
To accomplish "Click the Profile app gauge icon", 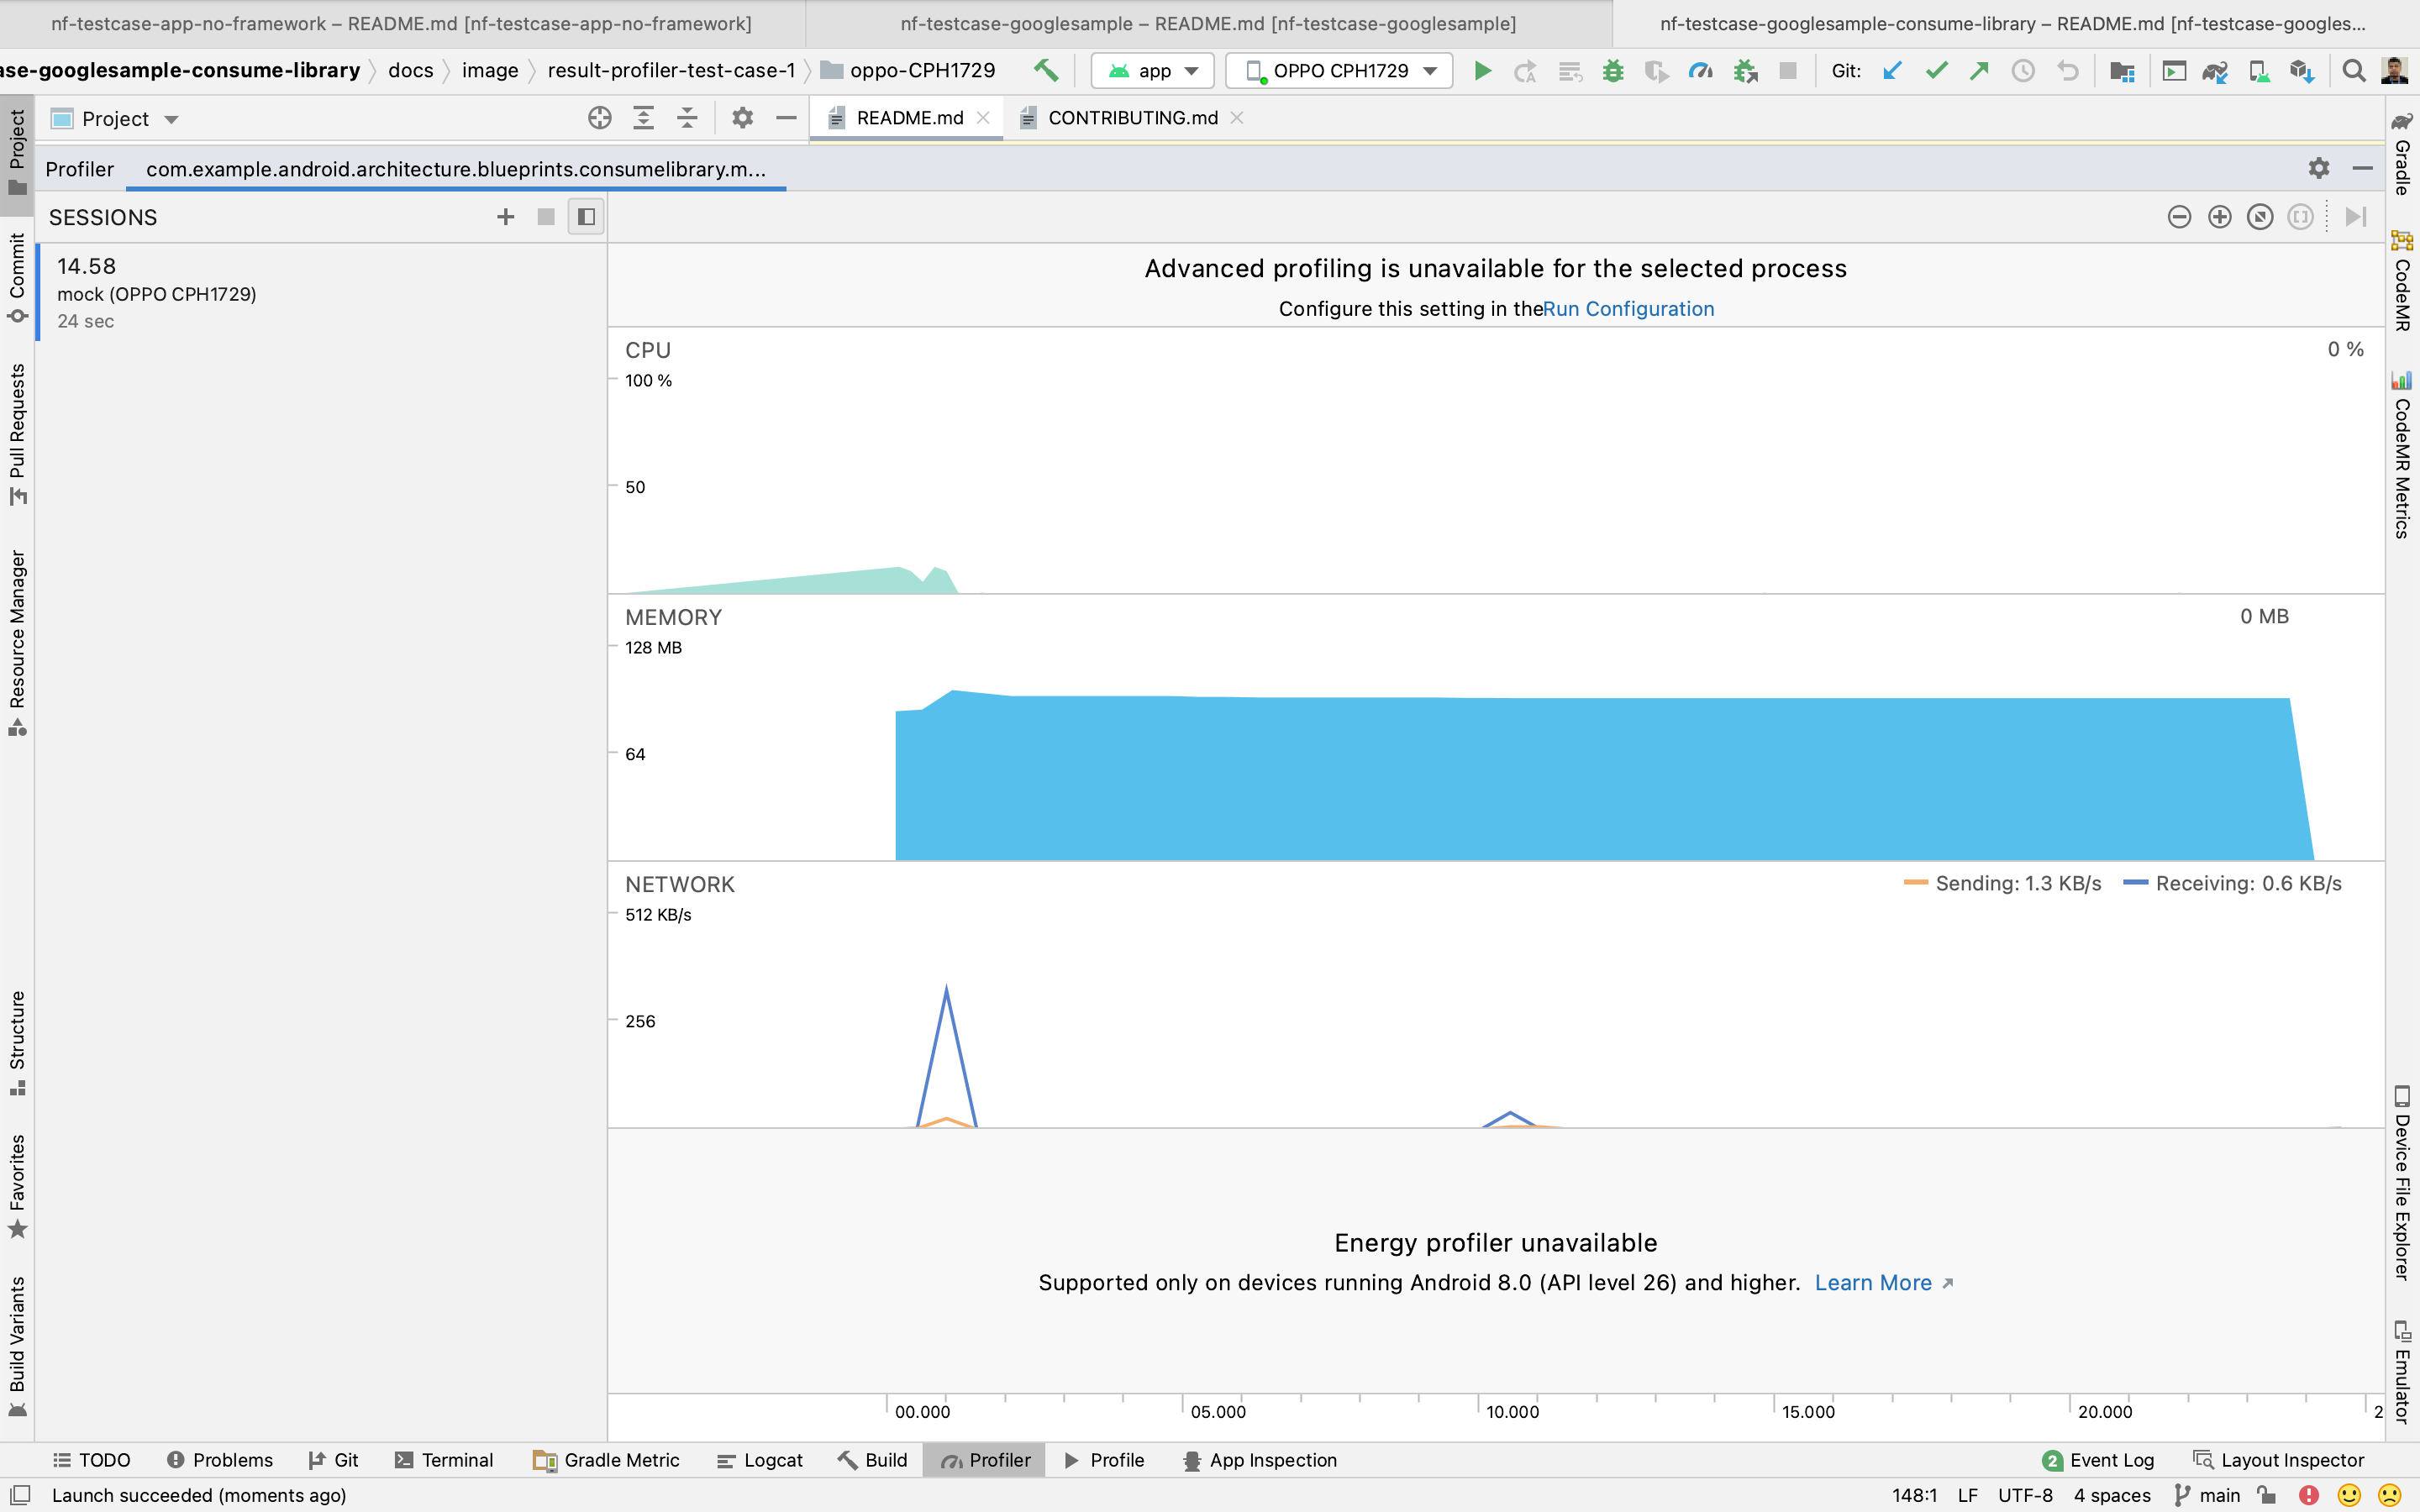I will pyautogui.click(x=1700, y=71).
